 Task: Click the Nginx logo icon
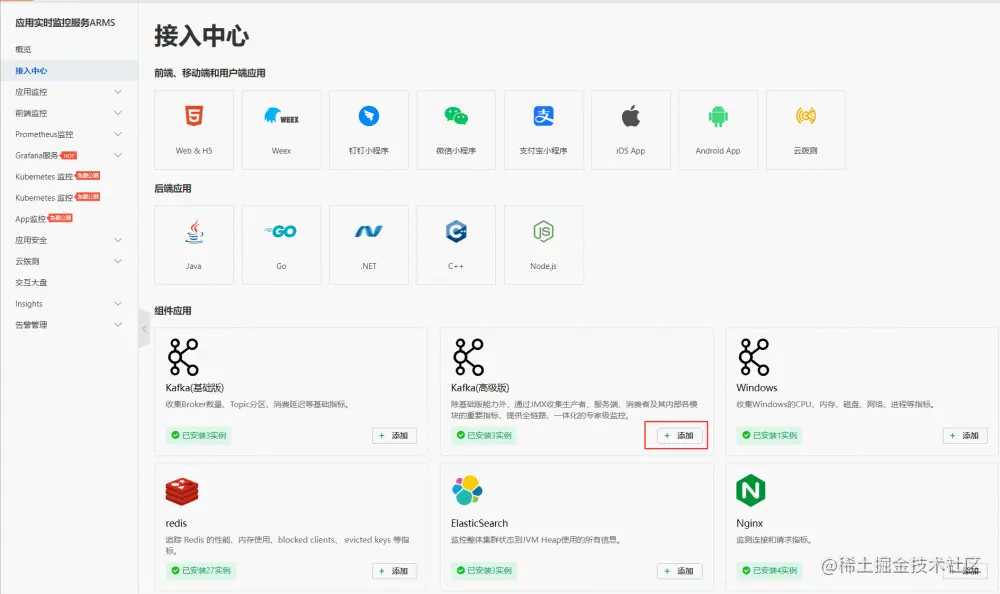pos(751,490)
